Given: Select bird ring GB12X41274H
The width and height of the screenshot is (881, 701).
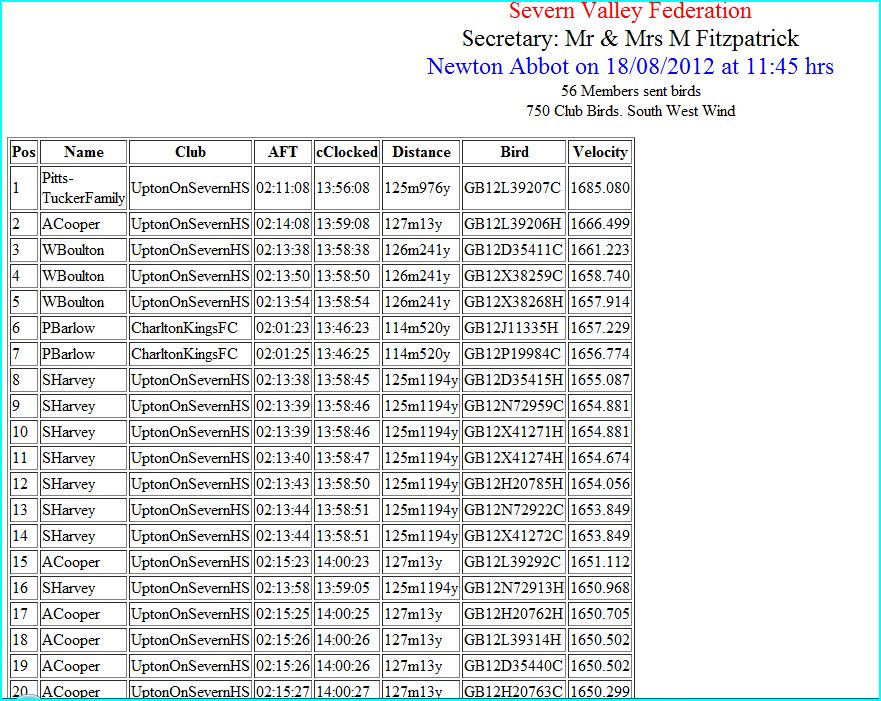Looking at the screenshot, I should coord(514,458).
